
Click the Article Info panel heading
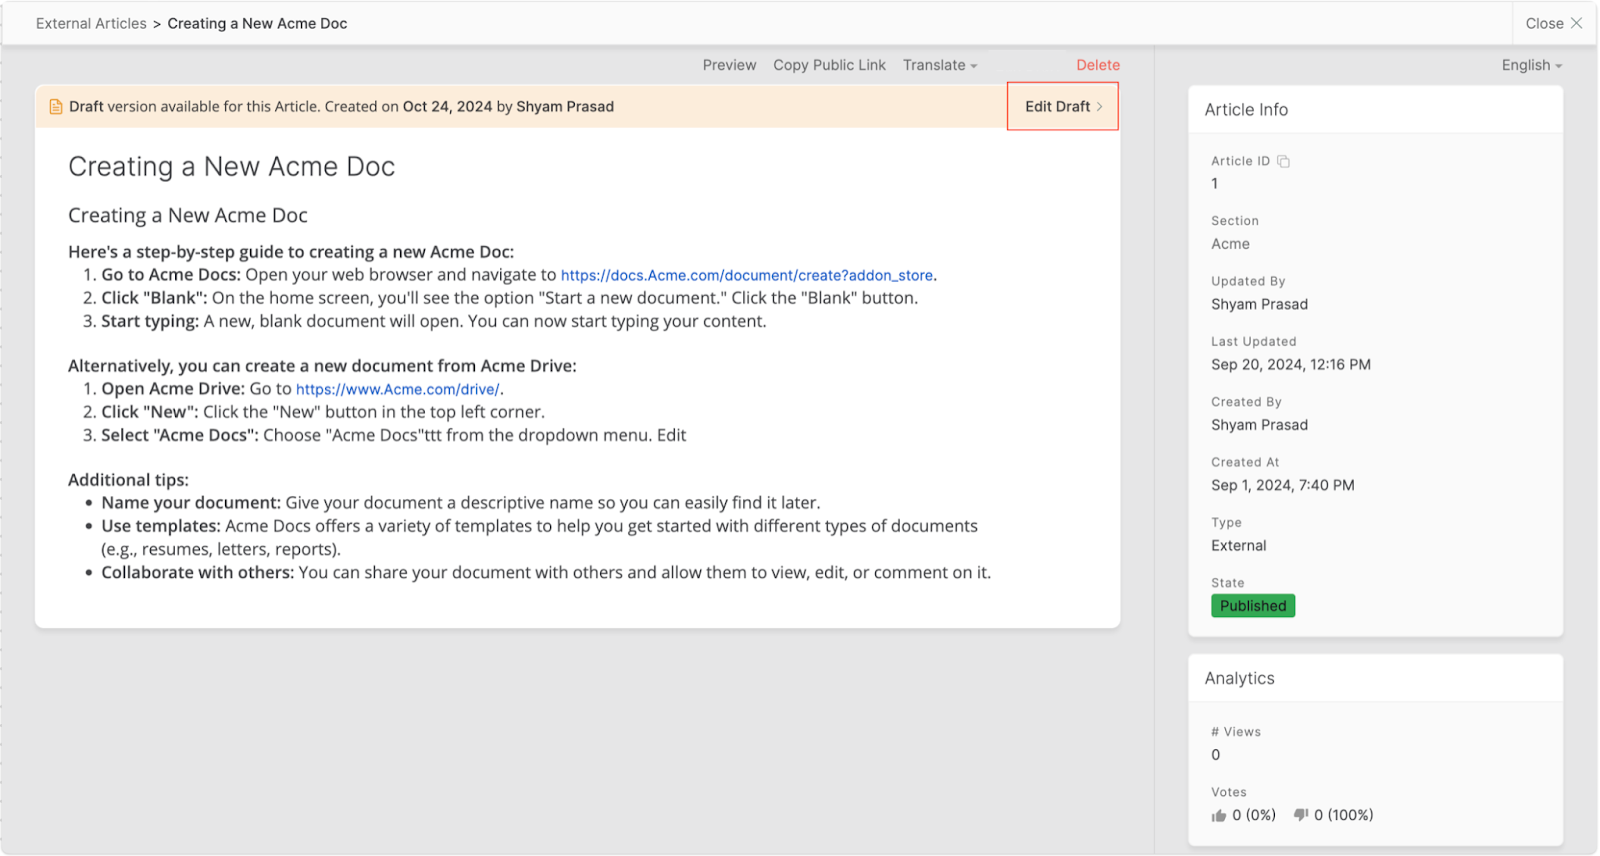point(1246,110)
